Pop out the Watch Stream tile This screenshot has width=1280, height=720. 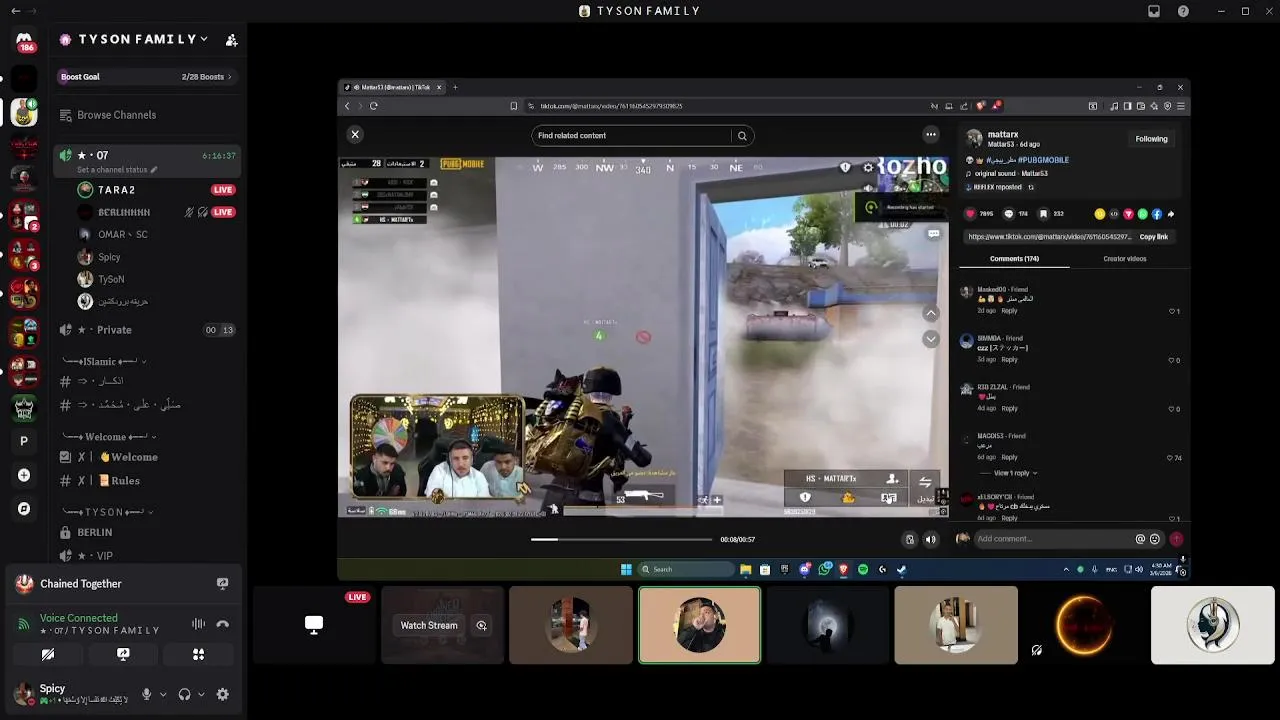481,626
